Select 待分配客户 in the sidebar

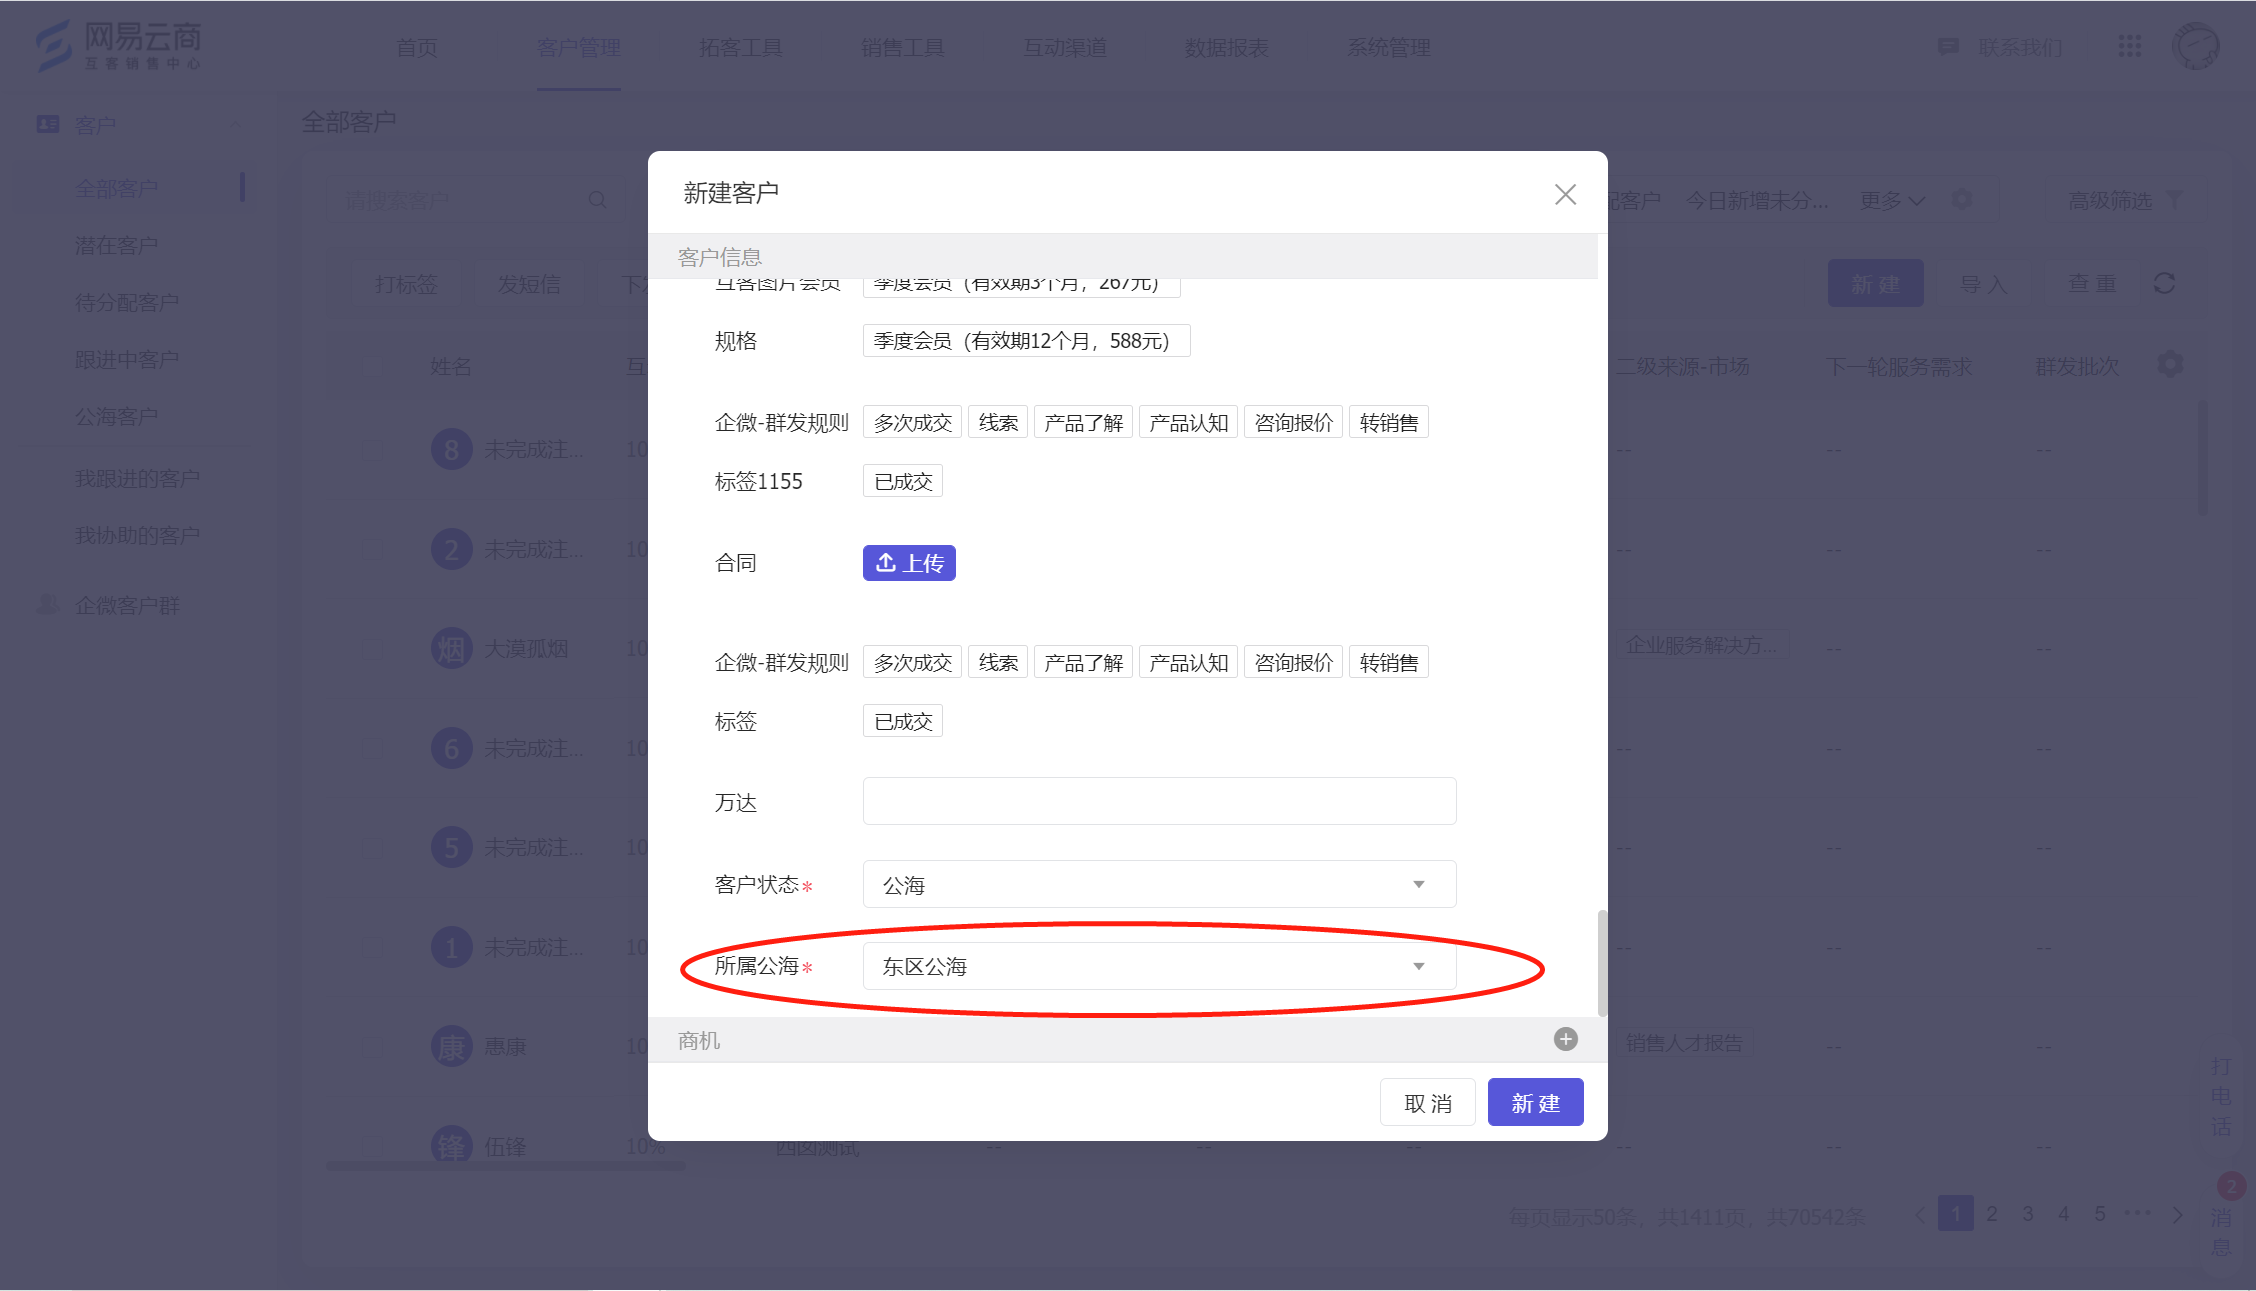[127, 302]
